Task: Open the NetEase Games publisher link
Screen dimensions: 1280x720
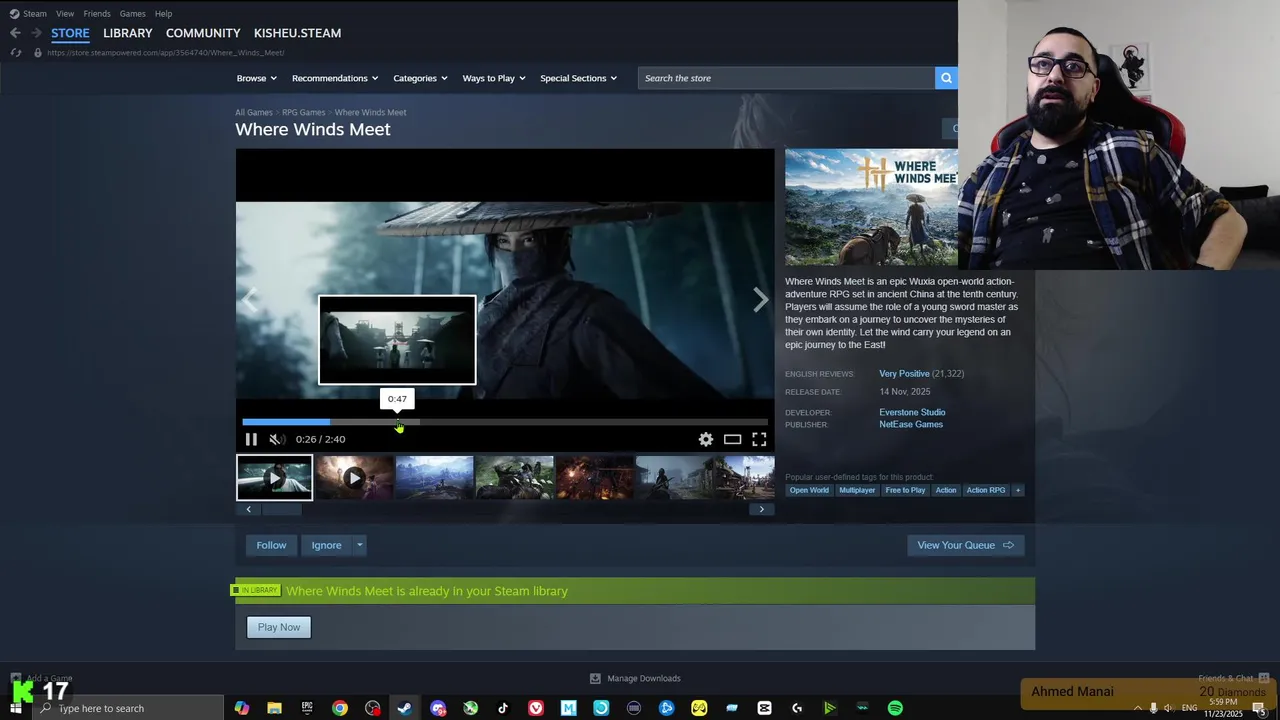Action: coord(911,424)
